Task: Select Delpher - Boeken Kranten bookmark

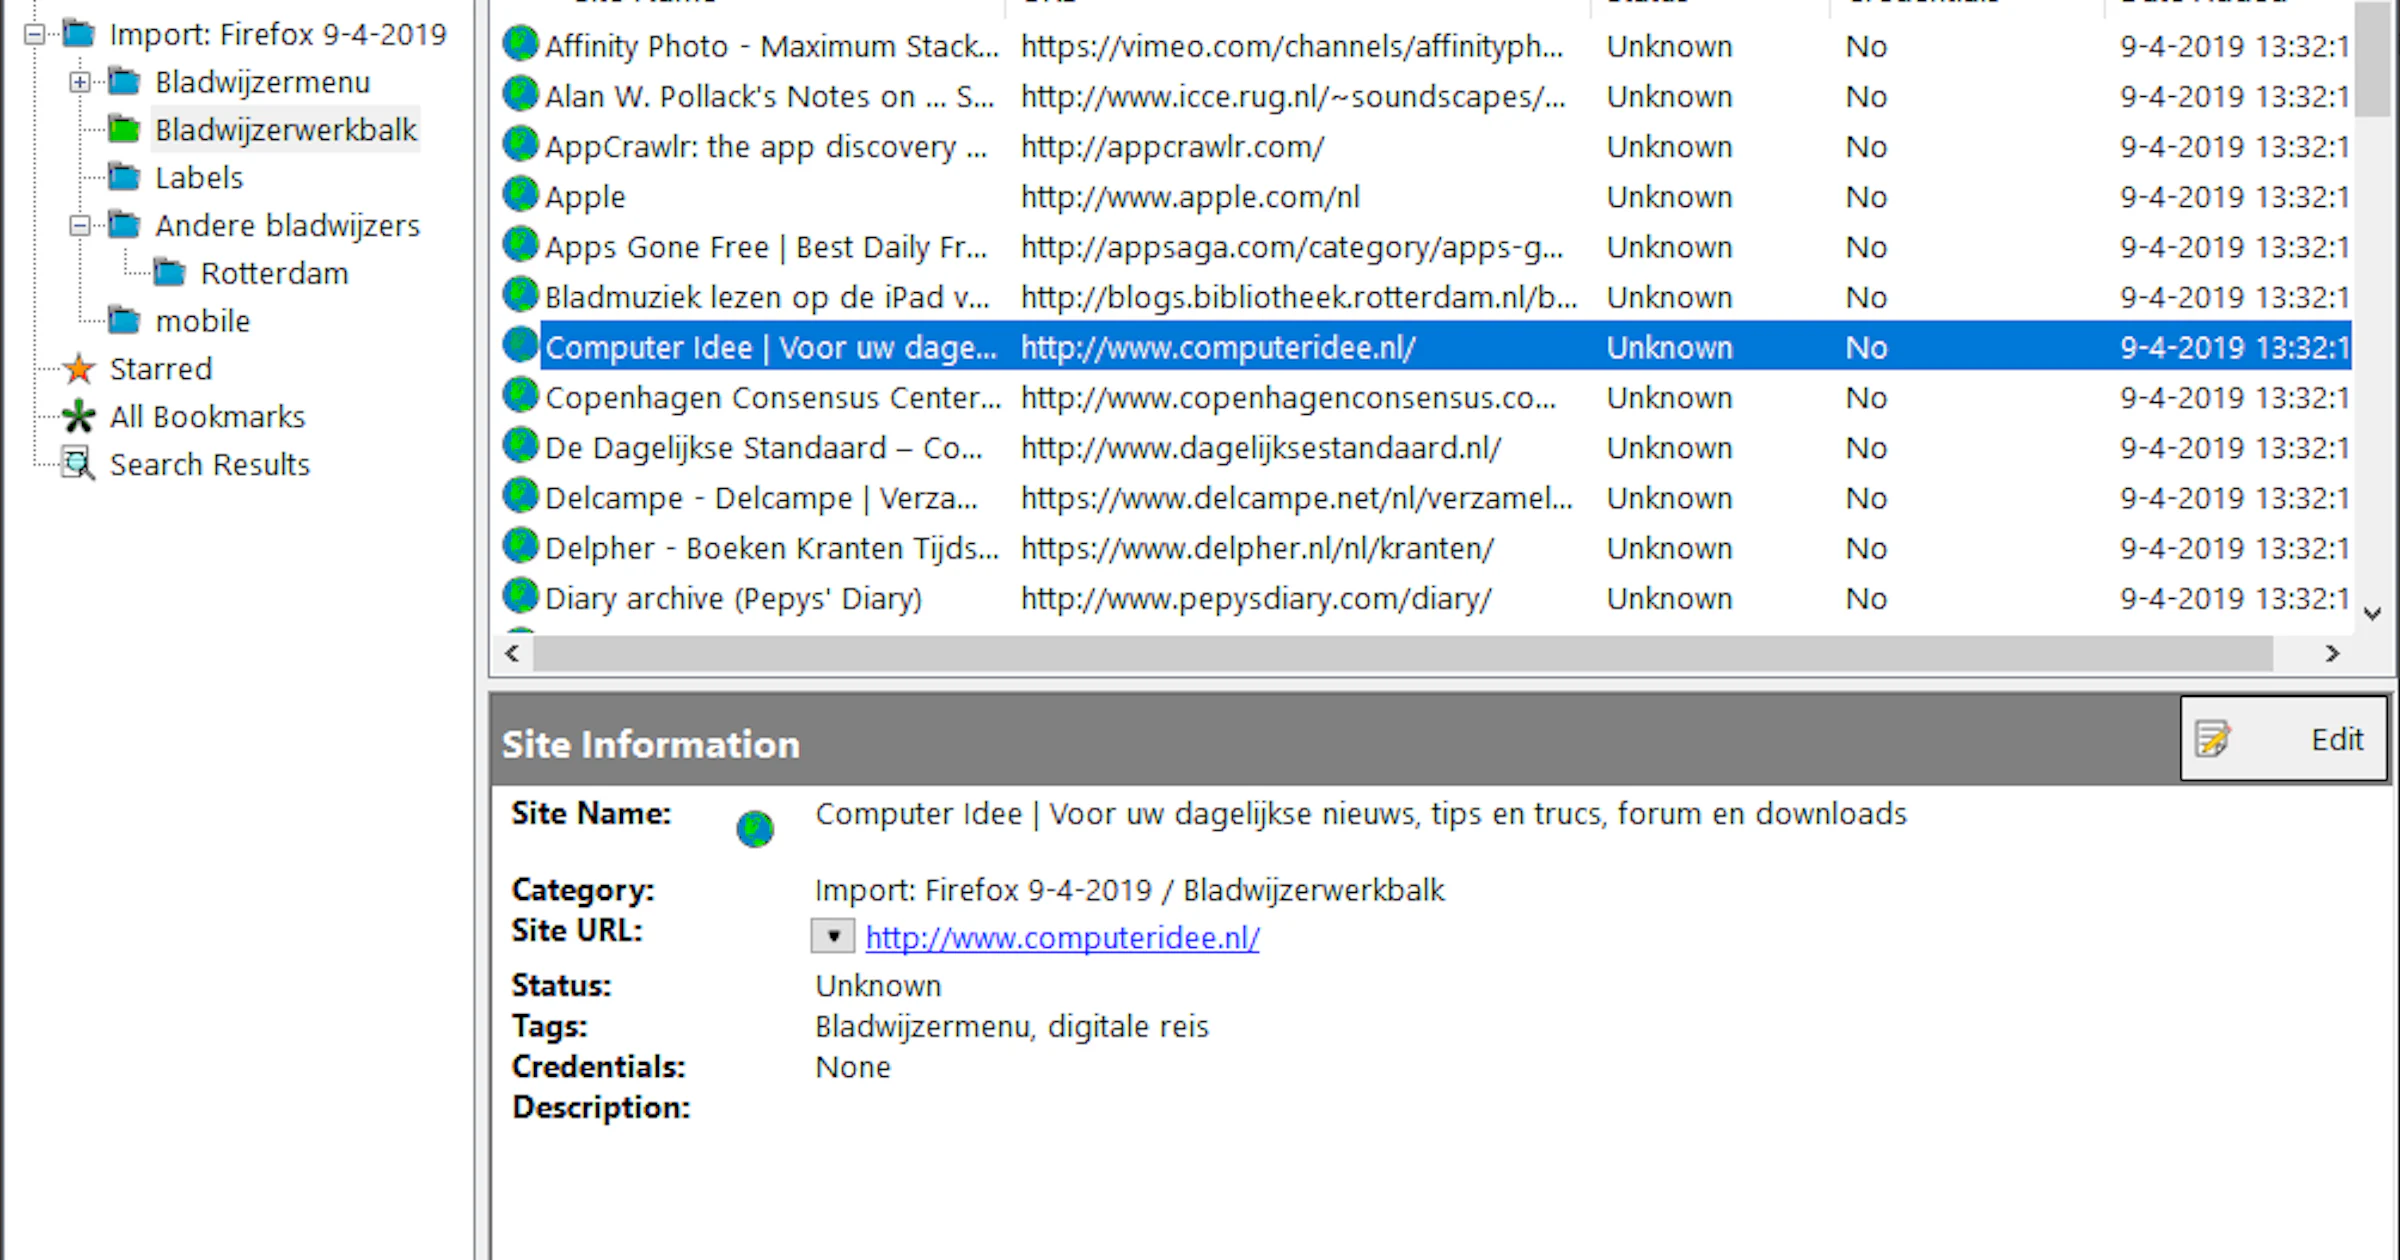Action: pyautogui.click(x=771, y=548)
